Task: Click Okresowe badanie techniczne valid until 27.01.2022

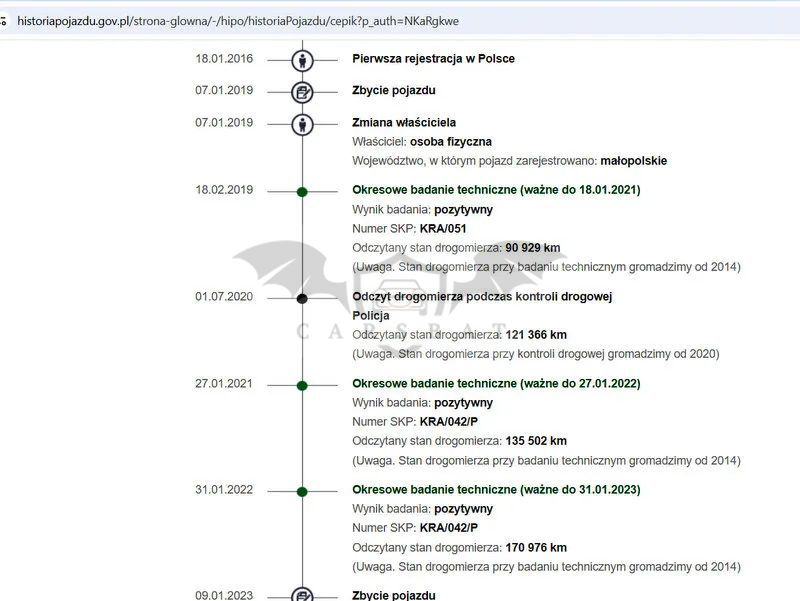Action: coord(496,384)
